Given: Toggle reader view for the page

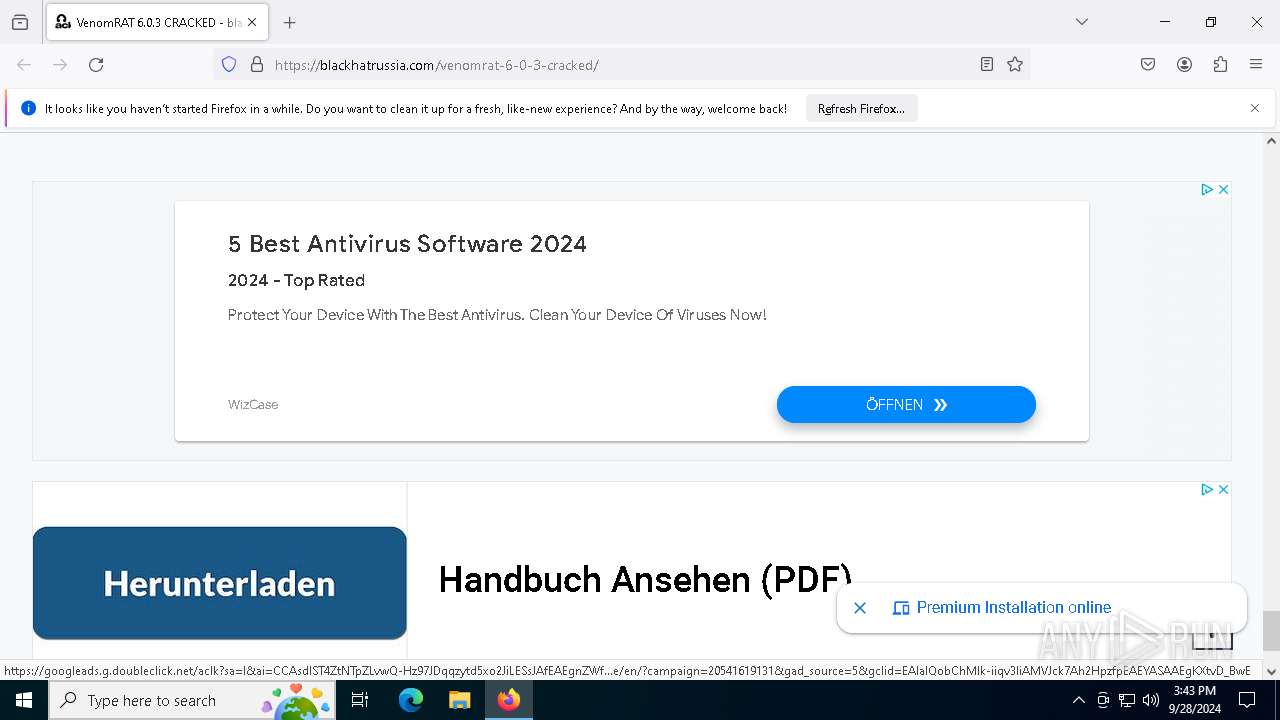Looking at the screenshot, I should tap(987, 65).
